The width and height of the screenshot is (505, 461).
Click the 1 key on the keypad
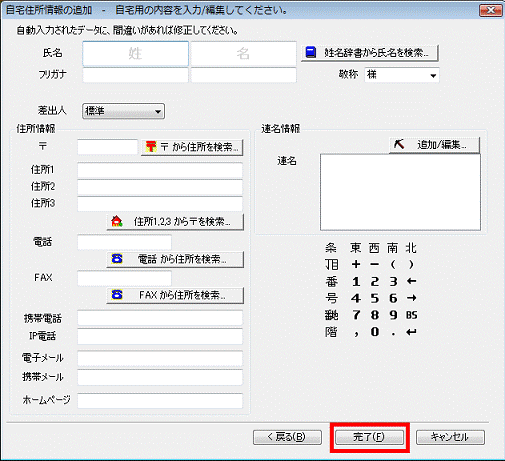356,282
